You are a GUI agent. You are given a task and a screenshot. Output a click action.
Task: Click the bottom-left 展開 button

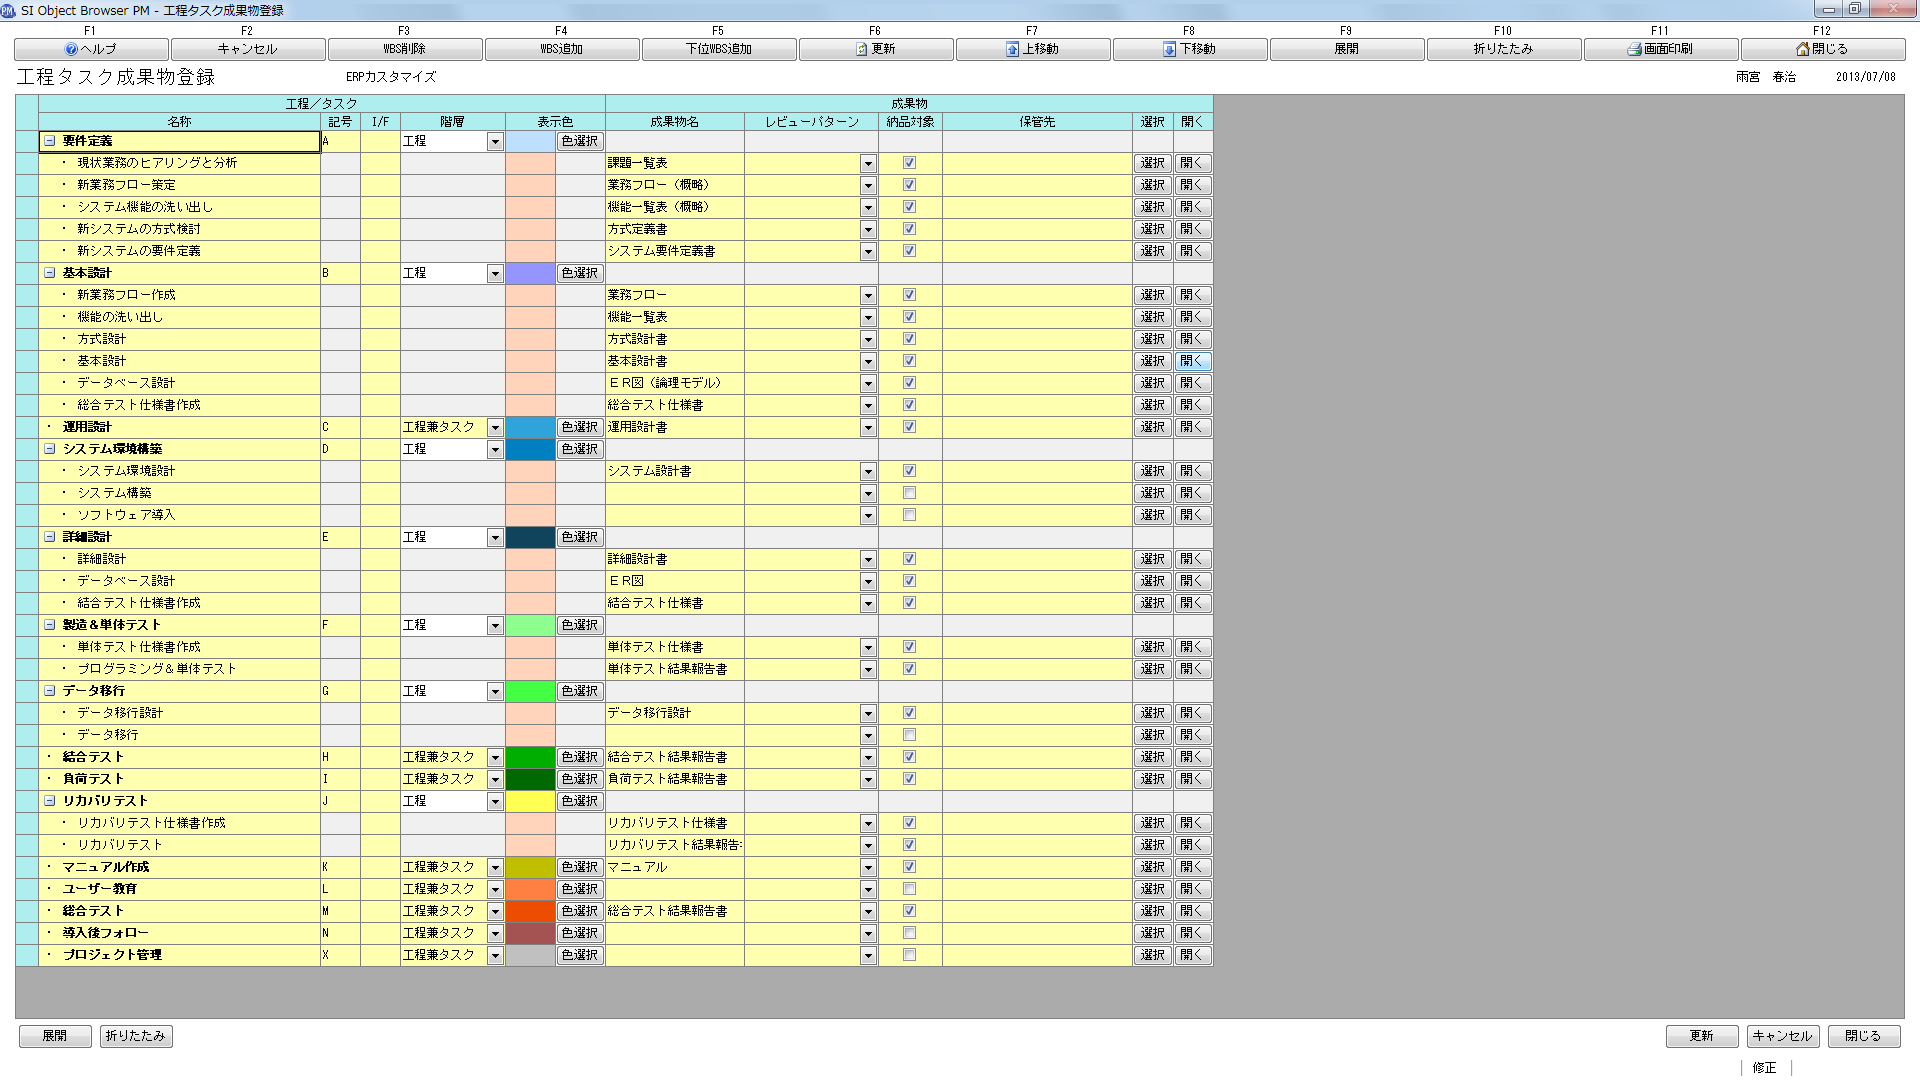(54, 1036)
